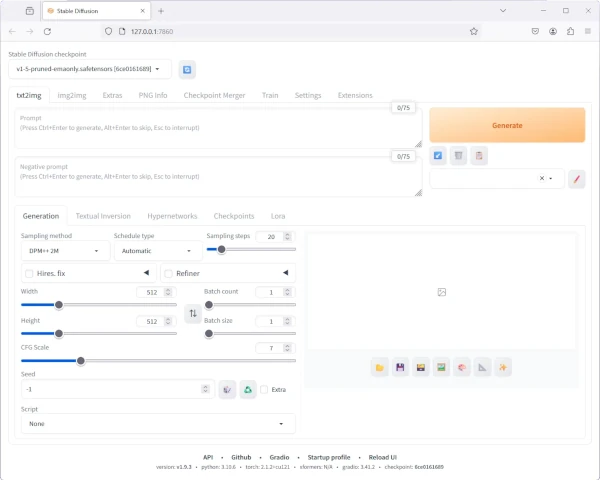Open Firefox account icon

553,31
